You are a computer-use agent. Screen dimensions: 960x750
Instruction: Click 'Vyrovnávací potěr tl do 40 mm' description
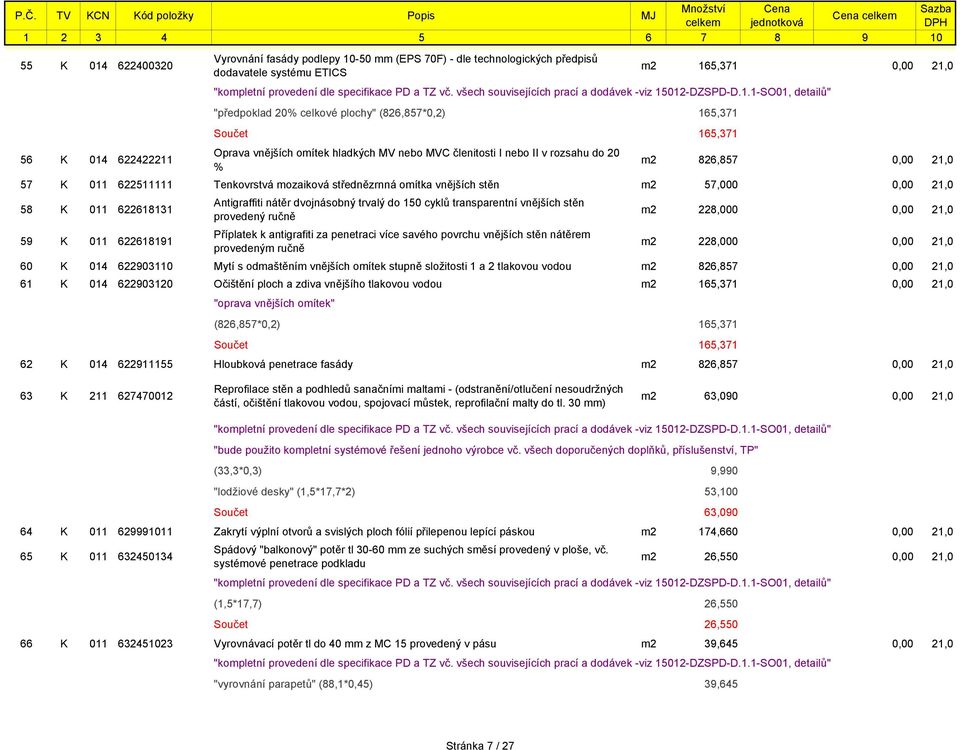coord(354,643)
